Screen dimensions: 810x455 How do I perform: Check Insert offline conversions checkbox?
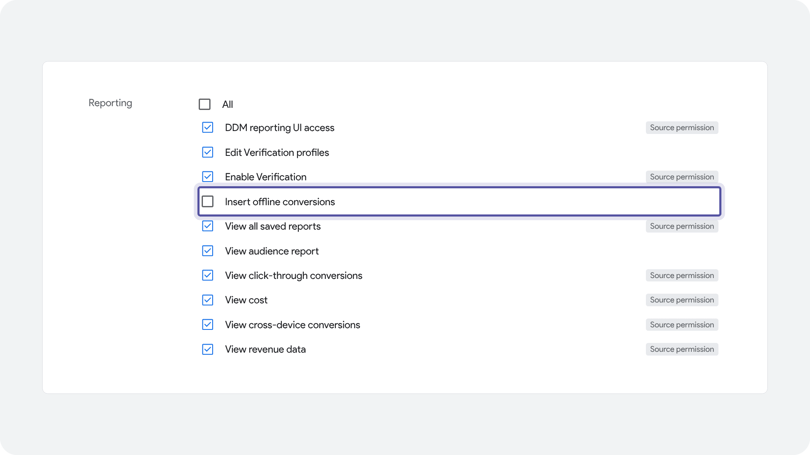coord(208,201)
